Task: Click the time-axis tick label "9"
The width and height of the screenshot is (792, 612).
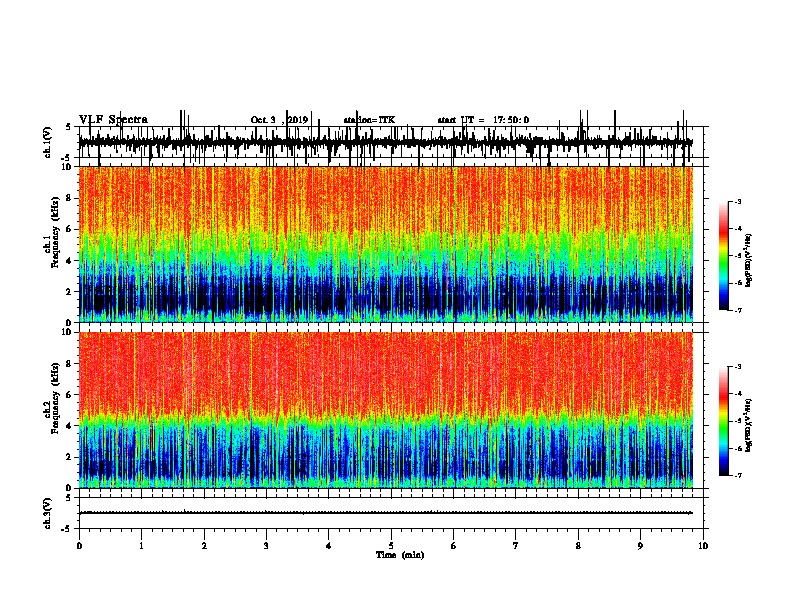Action: 640,546
